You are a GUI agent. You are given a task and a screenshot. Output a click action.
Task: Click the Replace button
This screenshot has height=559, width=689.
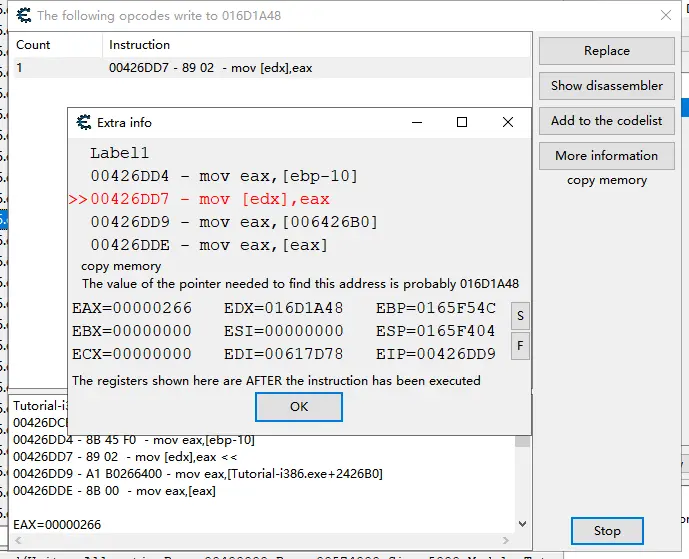tap(607, 51)
